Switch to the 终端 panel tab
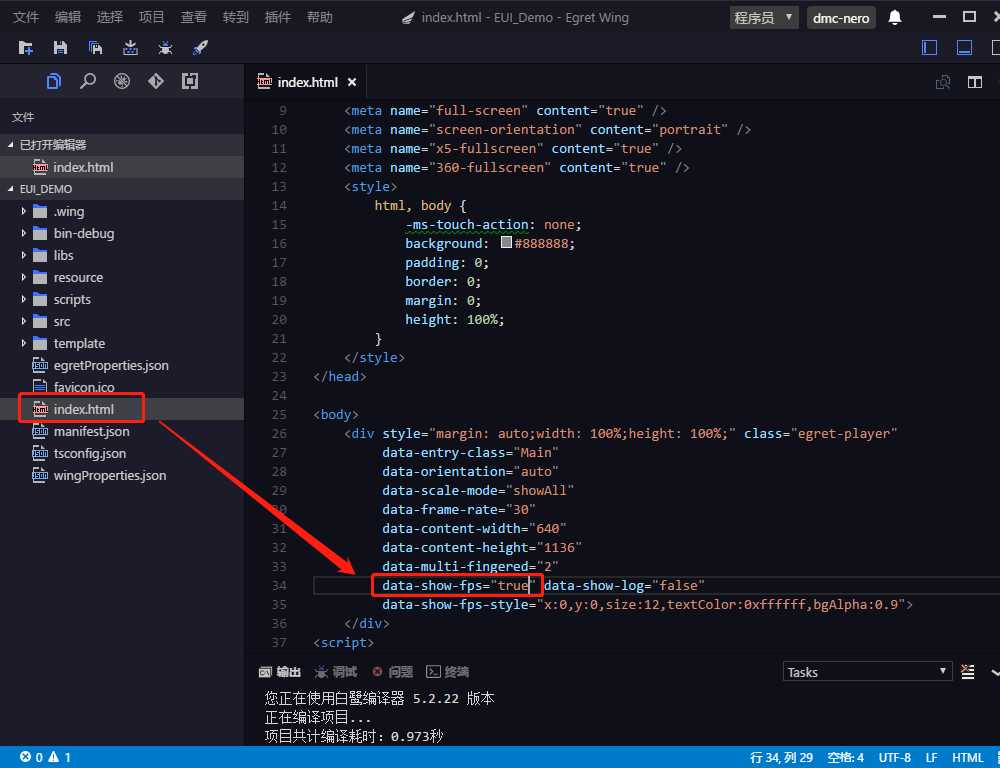 click(448, 672)
